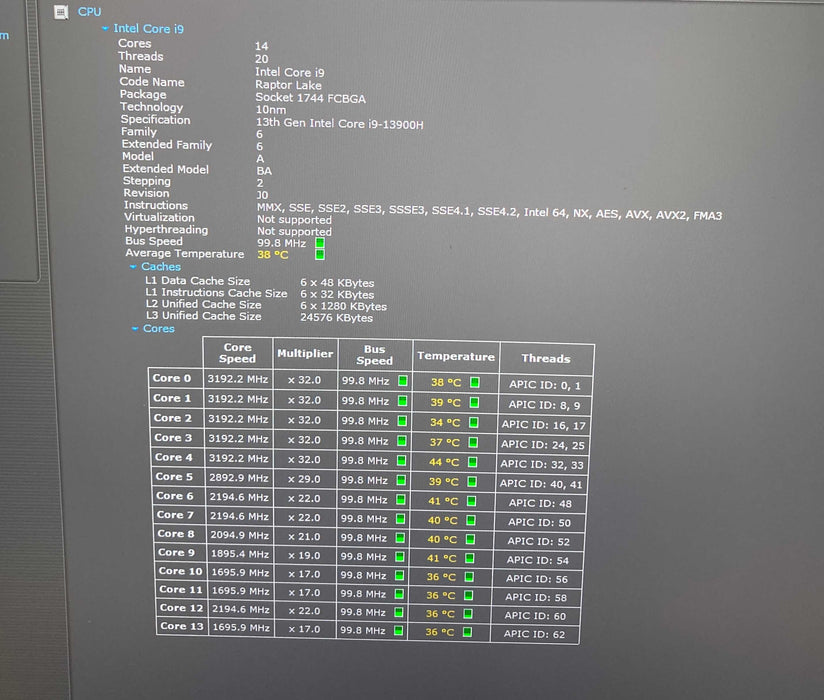The width and height of the screenshot is (824, 700).
Task: Click Core 13 bus speed green indicator
Action: (399, 630)
